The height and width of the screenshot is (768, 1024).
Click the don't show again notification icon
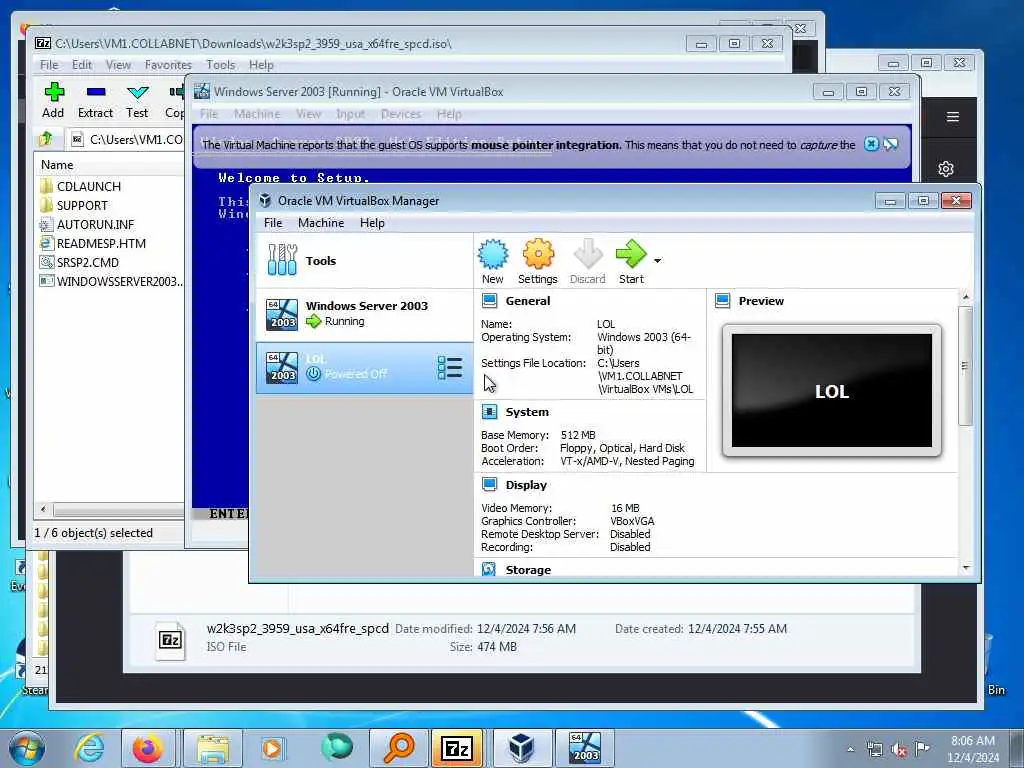coord(891,144)
